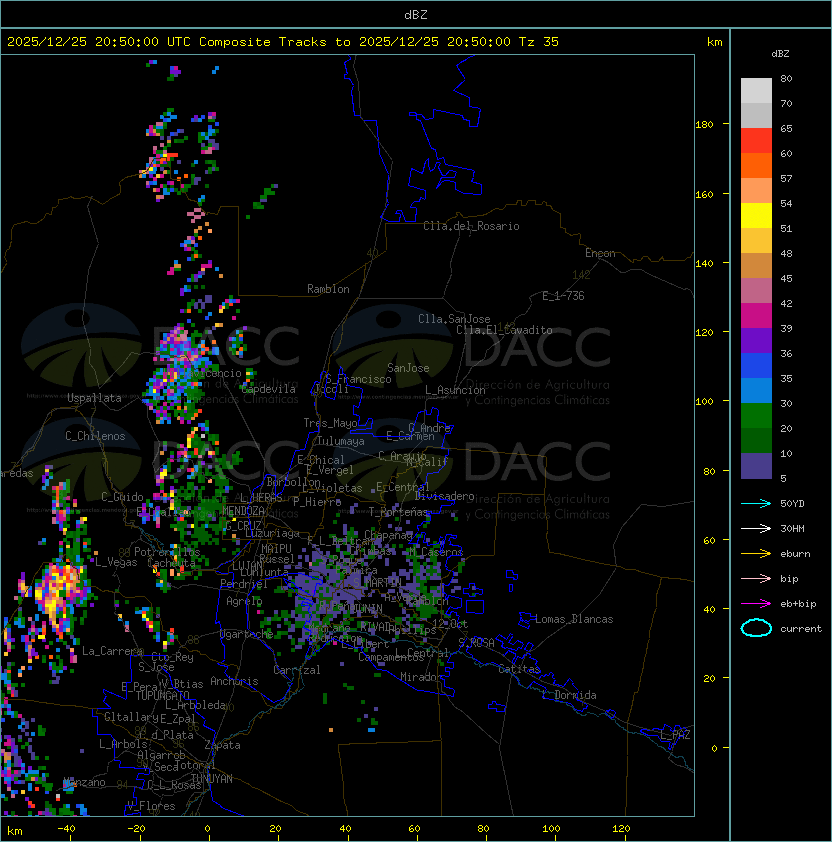Select the pink bip arrow legend icon
The image size is (832, 842).
756,578
